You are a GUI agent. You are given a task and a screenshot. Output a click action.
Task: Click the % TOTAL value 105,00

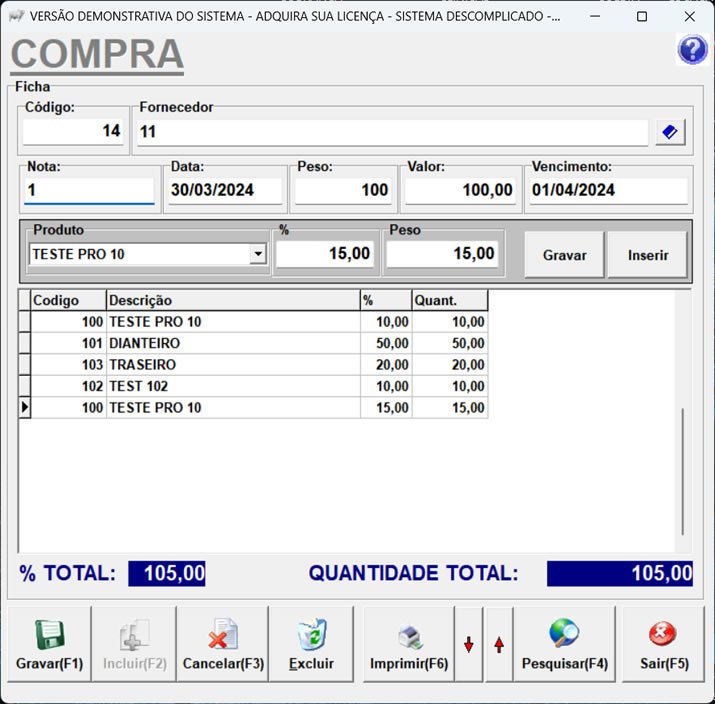(x=167, y=574)
